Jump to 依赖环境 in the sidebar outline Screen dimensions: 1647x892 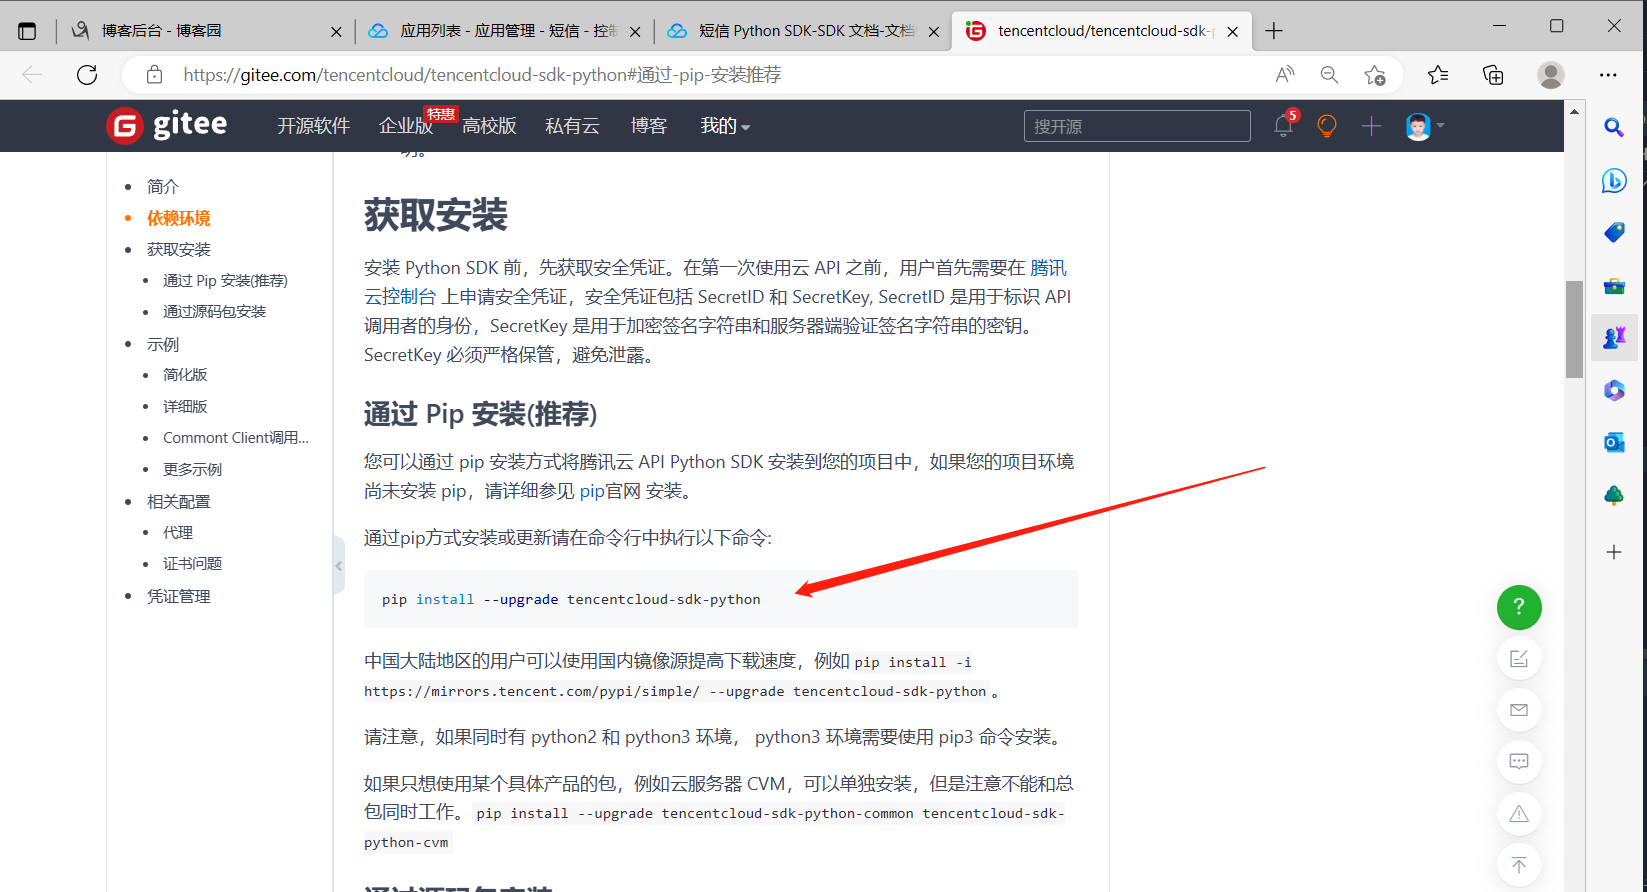pyautogui.click(x=179, y=218)
